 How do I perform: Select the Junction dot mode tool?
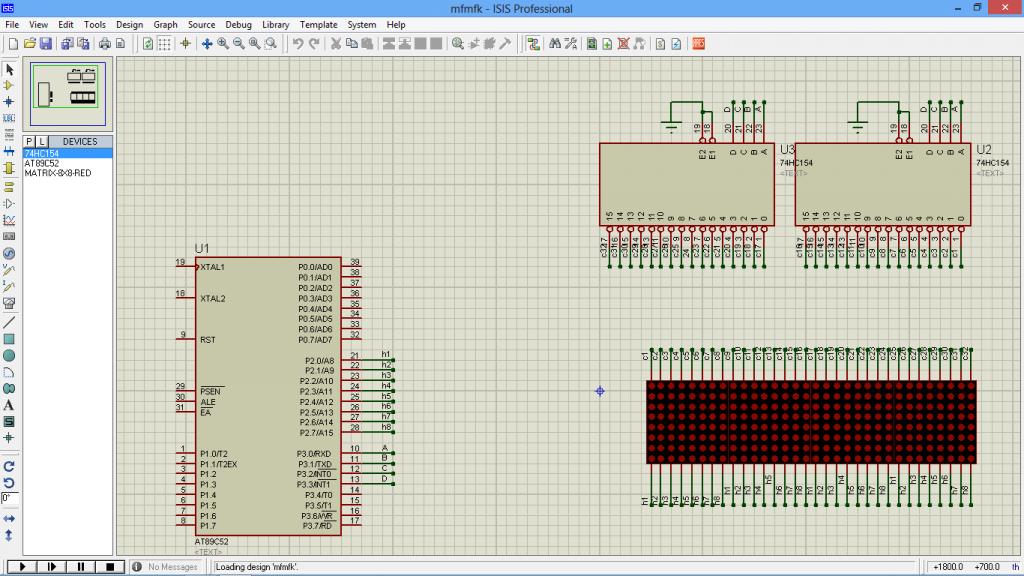[x=9, y=101]
